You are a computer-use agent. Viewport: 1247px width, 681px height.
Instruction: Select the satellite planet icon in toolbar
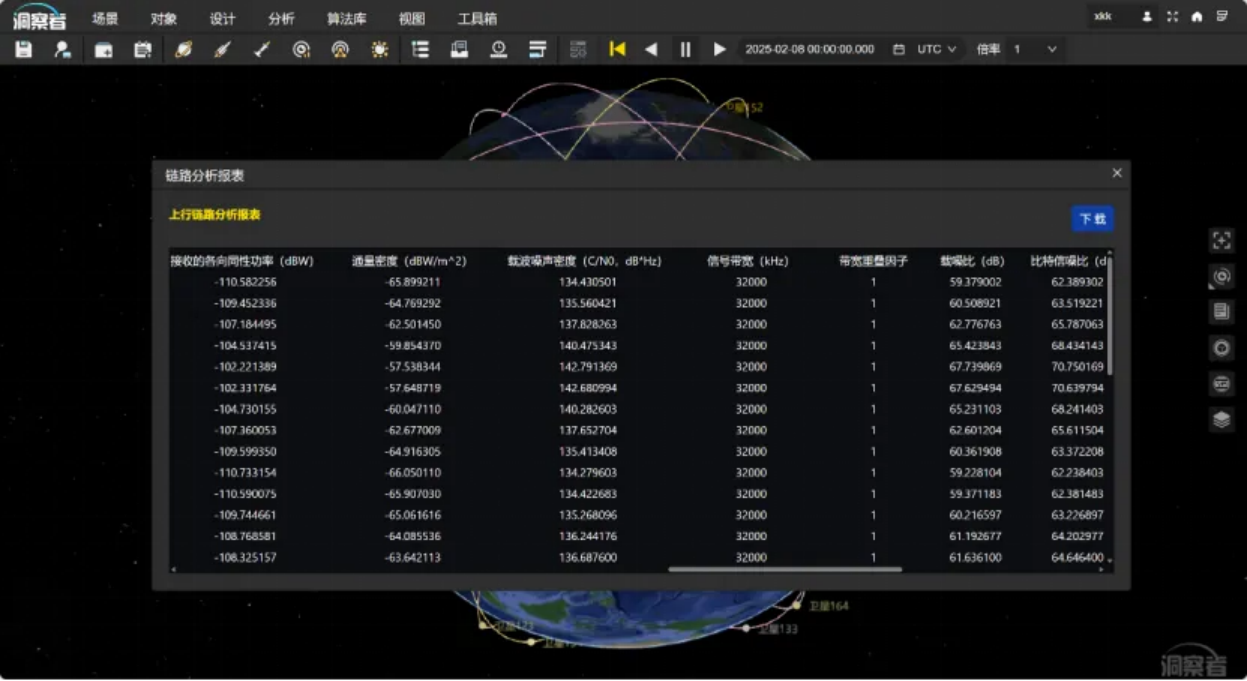coord(183,49)
